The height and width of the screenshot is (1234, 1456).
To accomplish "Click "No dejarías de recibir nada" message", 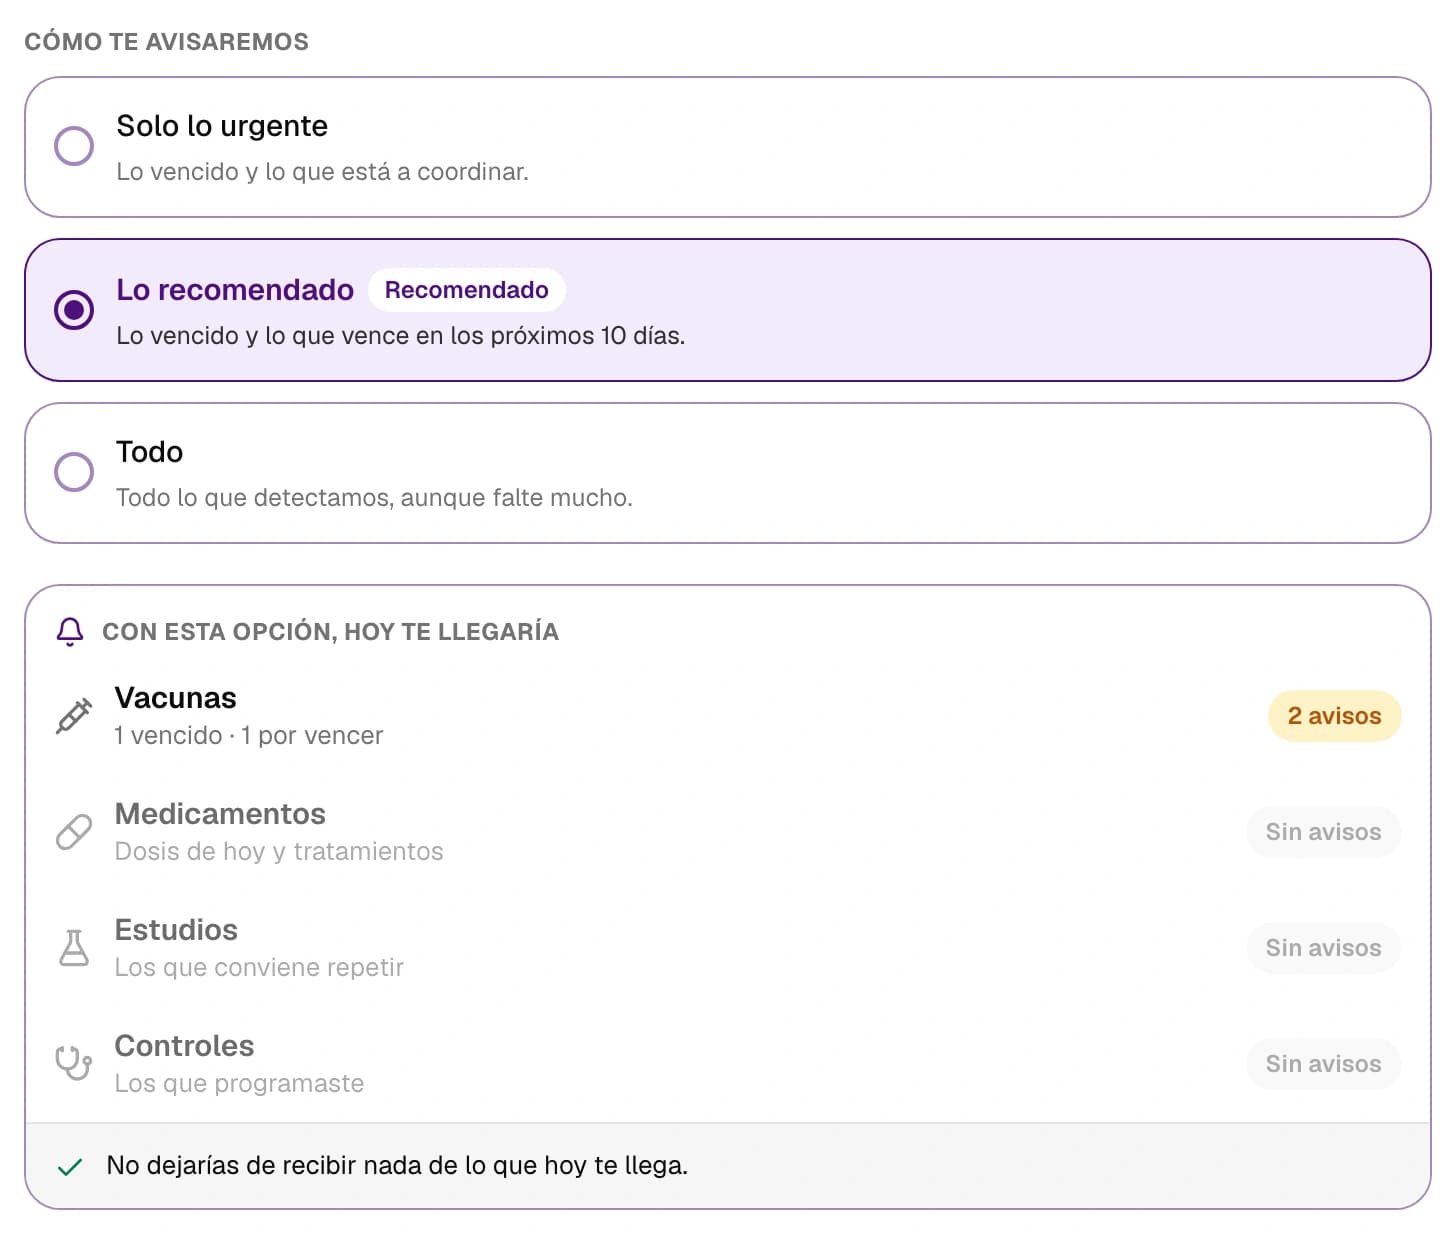I will pos(397,1166).
